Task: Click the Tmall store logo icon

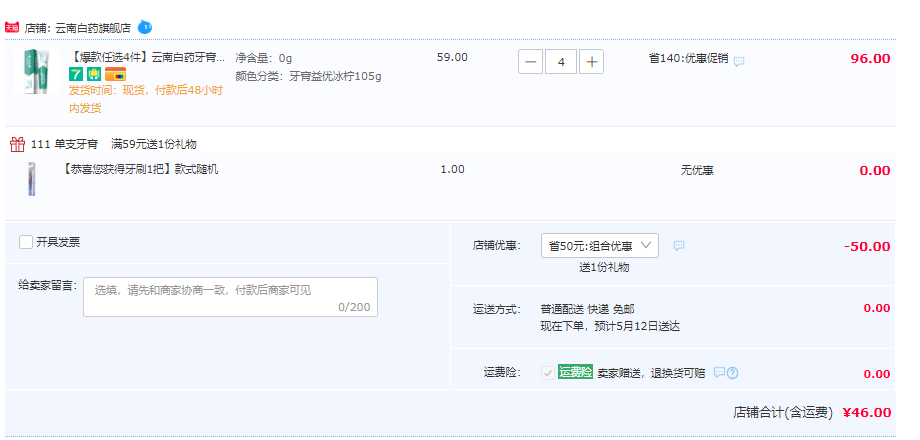Action: click(x=12, y=27)
